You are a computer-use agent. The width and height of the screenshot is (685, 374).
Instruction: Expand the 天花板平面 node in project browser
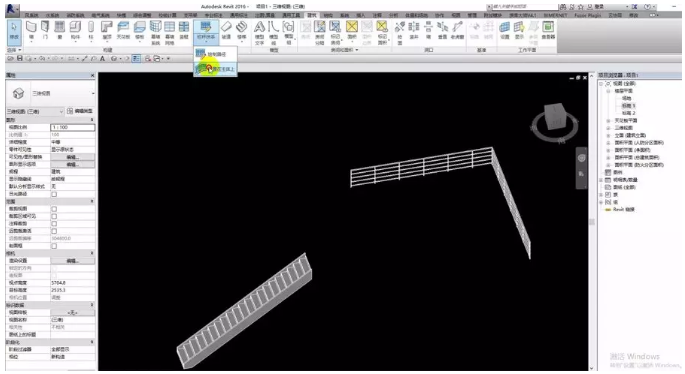(609, 121)
